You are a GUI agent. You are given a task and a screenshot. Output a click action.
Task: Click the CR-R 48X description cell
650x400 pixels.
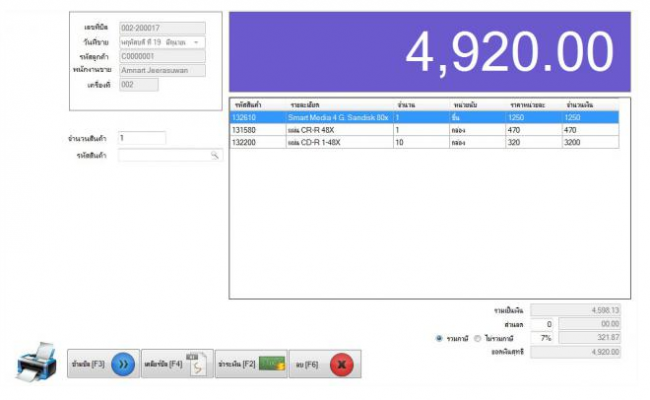[x=339, y=130]
